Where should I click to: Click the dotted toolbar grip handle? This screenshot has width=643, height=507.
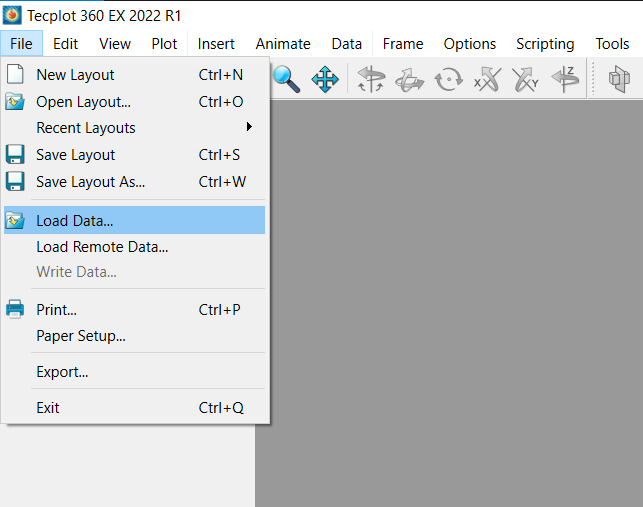click(x=593, y=79)
